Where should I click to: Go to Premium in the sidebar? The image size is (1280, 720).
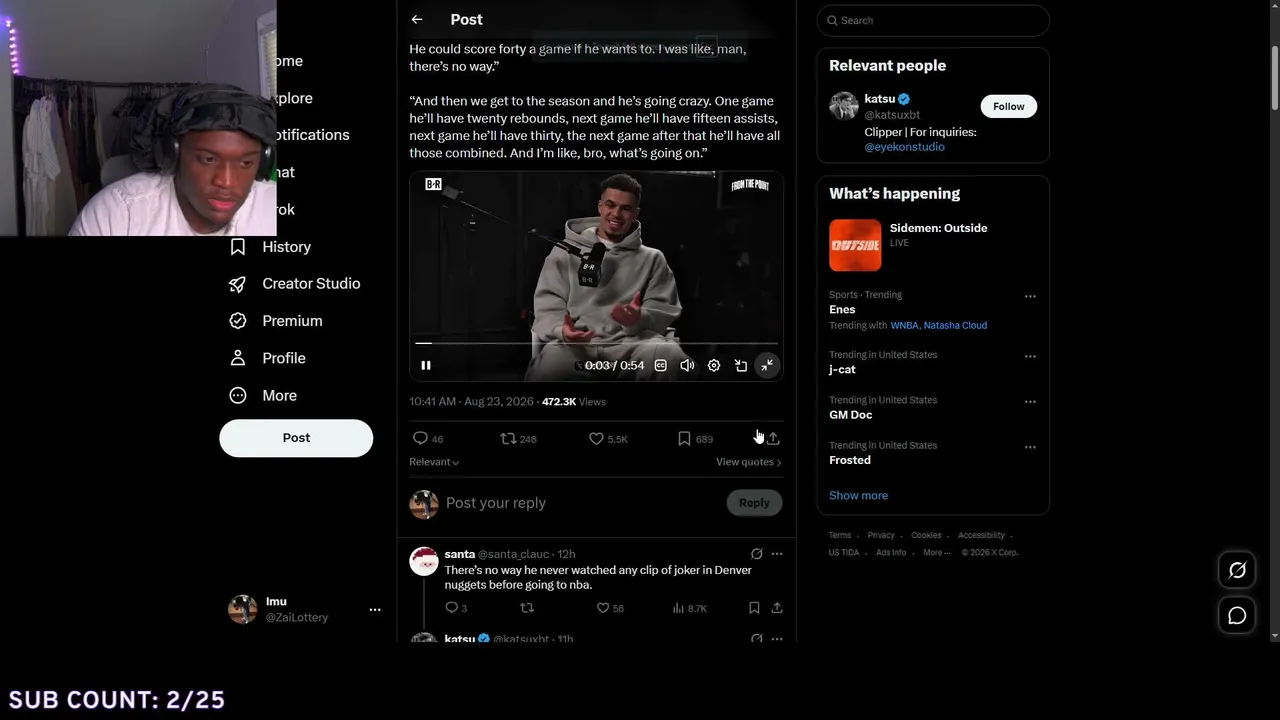point(276,321)
